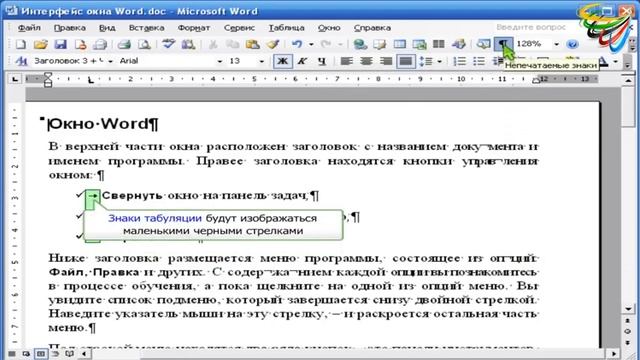This screenshot has width=640, height=360.
Task: Open the Таблица menu
Action: coord(287,28)
